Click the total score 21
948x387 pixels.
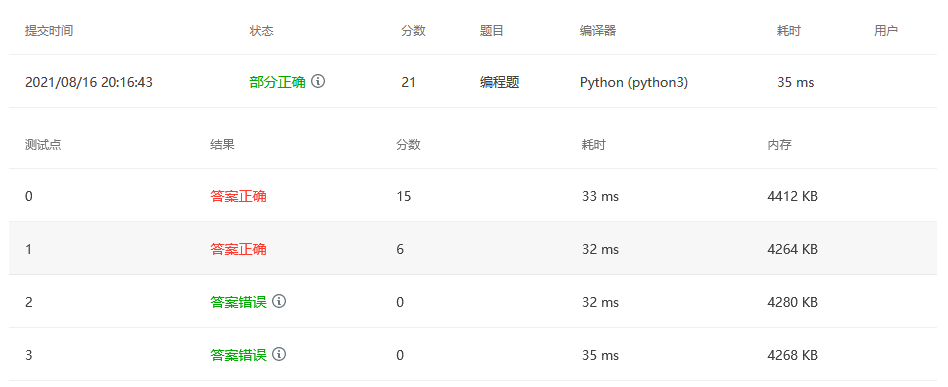(408, 82)
